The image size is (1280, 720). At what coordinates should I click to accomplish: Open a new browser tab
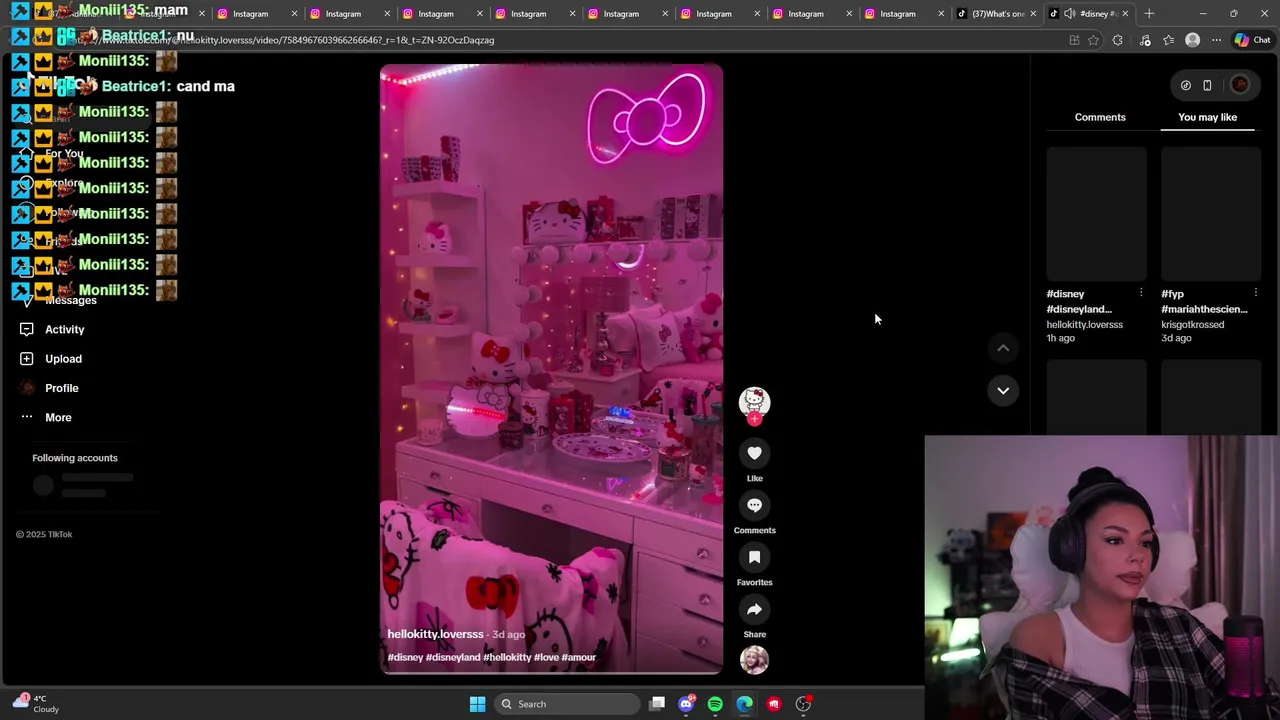pyautogui.click(x=1149, y=14)
